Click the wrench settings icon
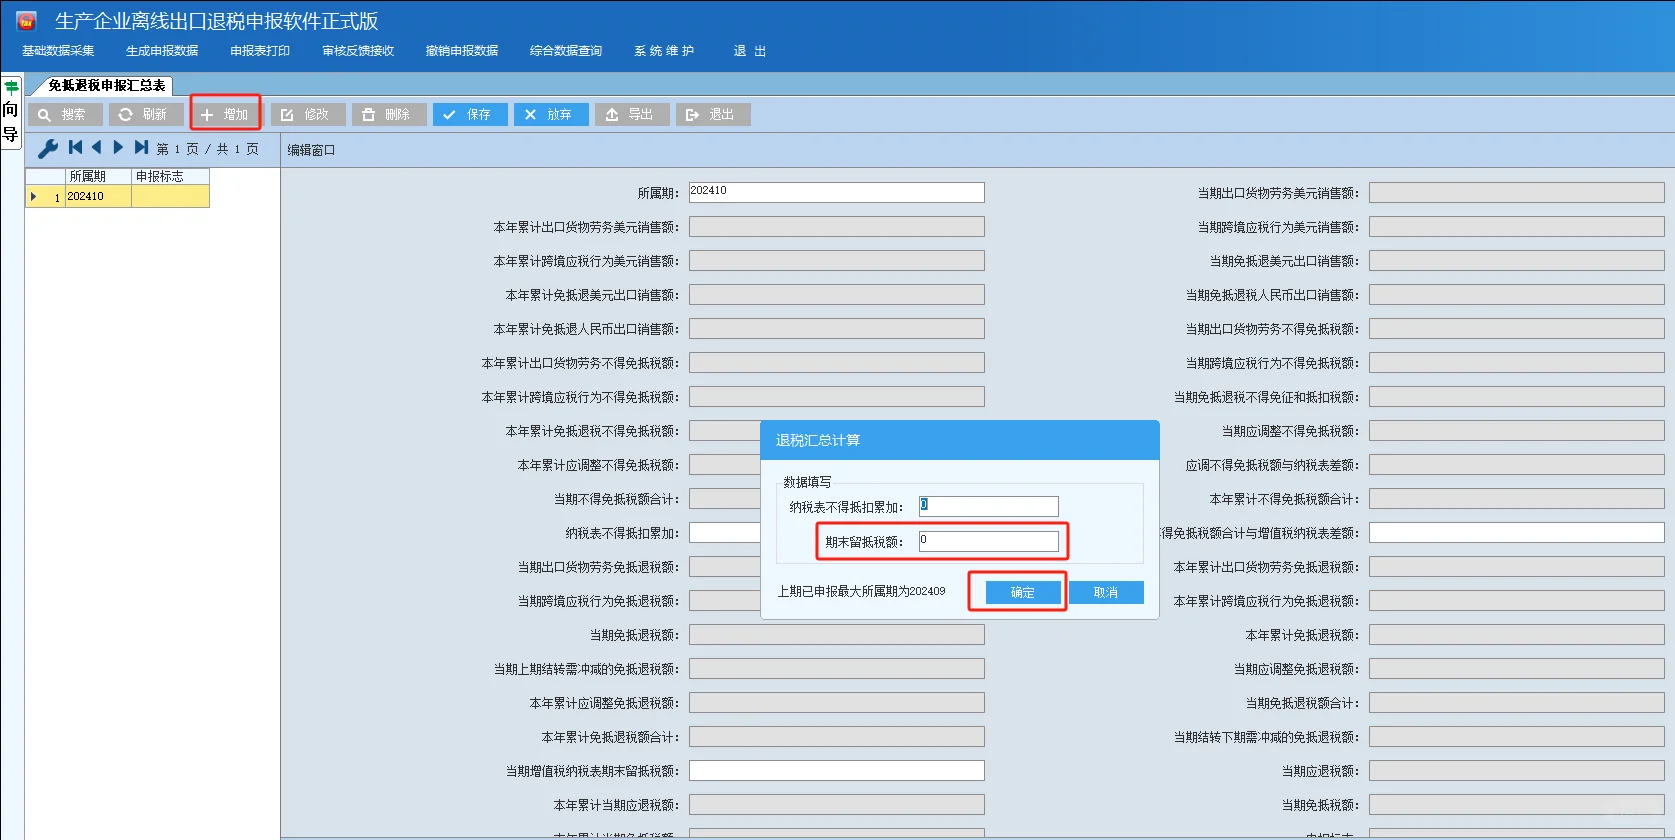This screenshot has height=840, width=1675. [48, 148]
